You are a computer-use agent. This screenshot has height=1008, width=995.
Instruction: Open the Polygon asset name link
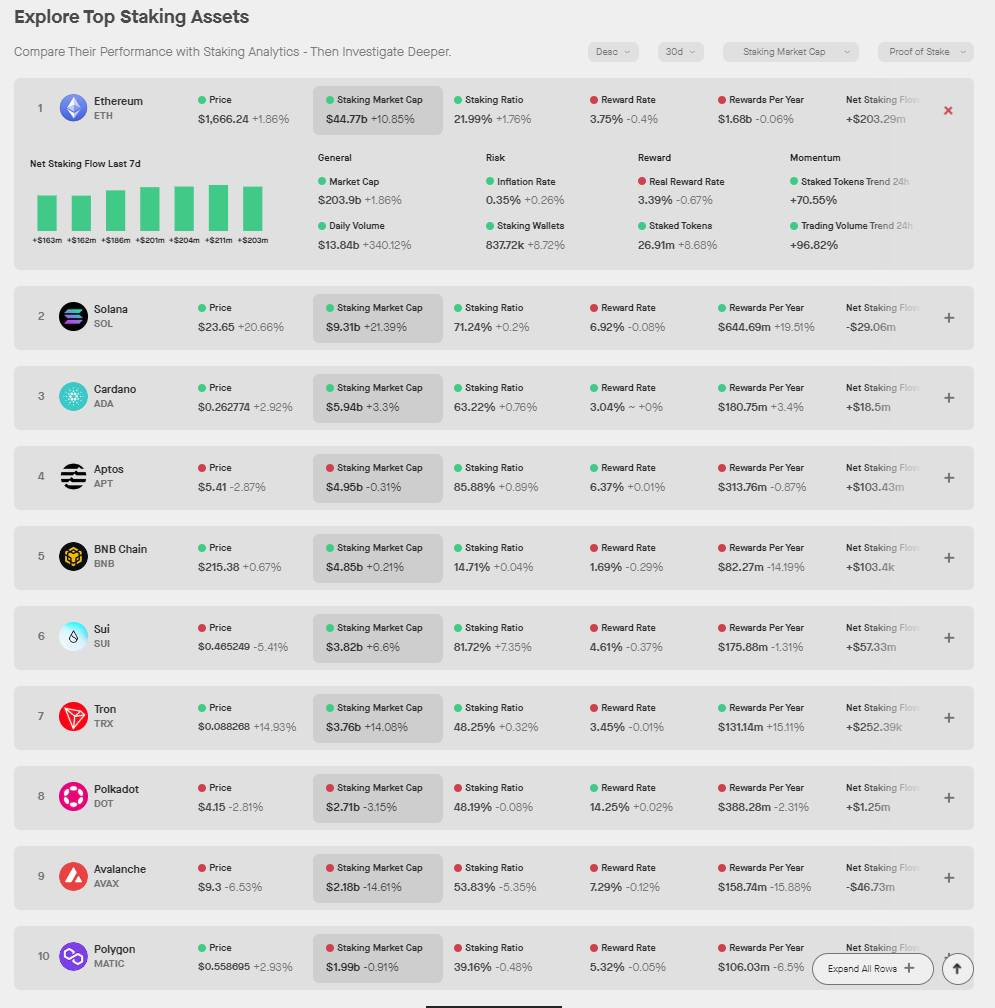[x=114, y=949]
